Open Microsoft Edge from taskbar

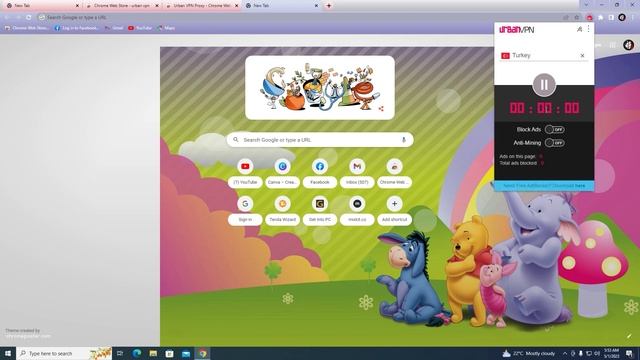pos(137,353)
